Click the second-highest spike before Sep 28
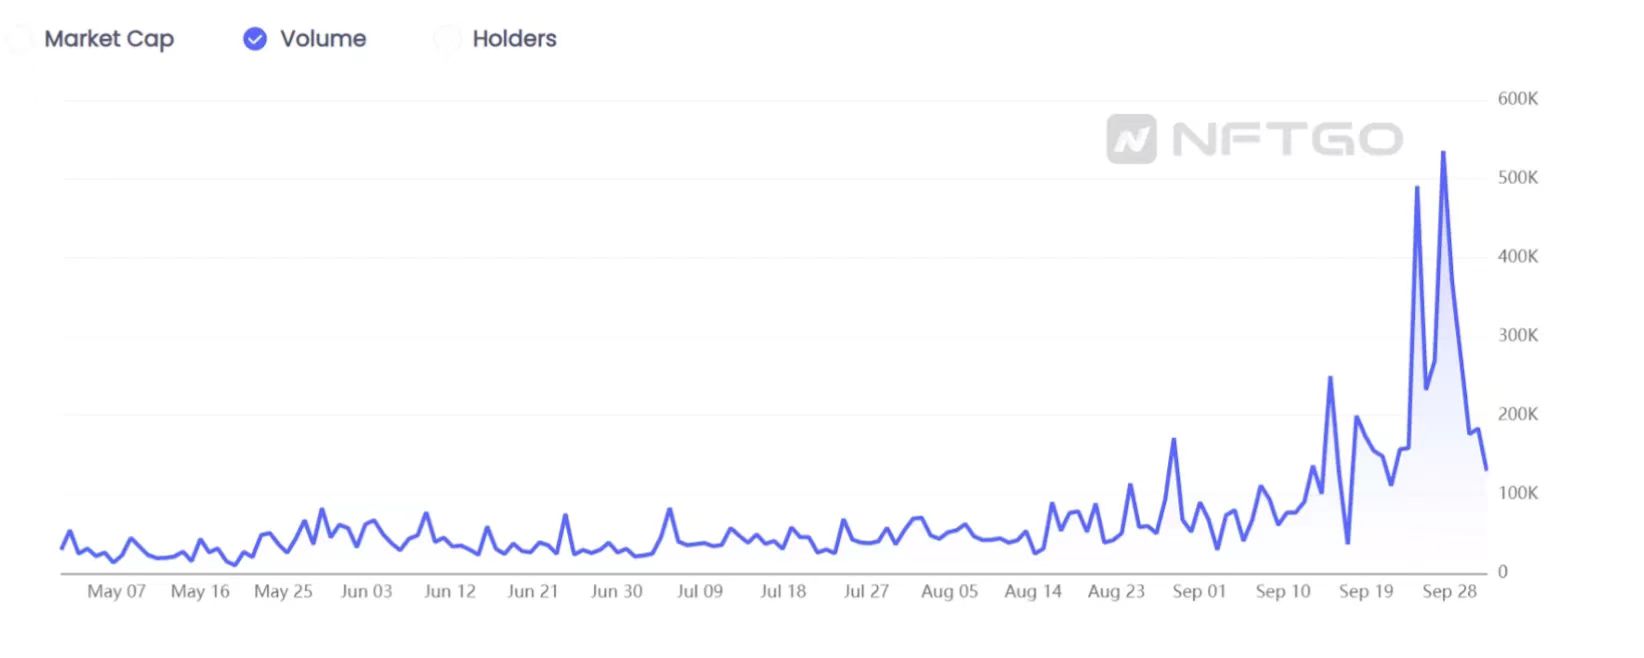Image resolution: width=1644 pixels, height=658 pixels. coord(1417,187)
